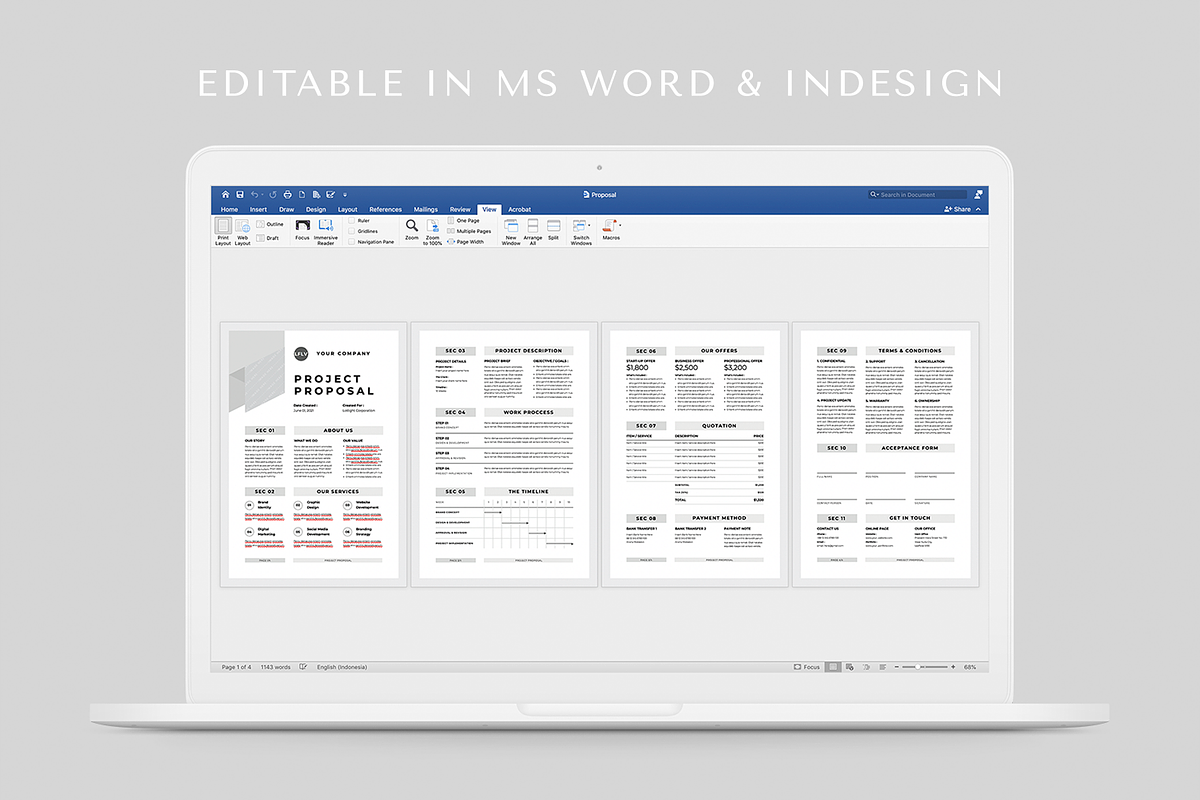This screenshot has height=800, width=1200.
Task: Click the 1143 words counter
Action: 275,667
